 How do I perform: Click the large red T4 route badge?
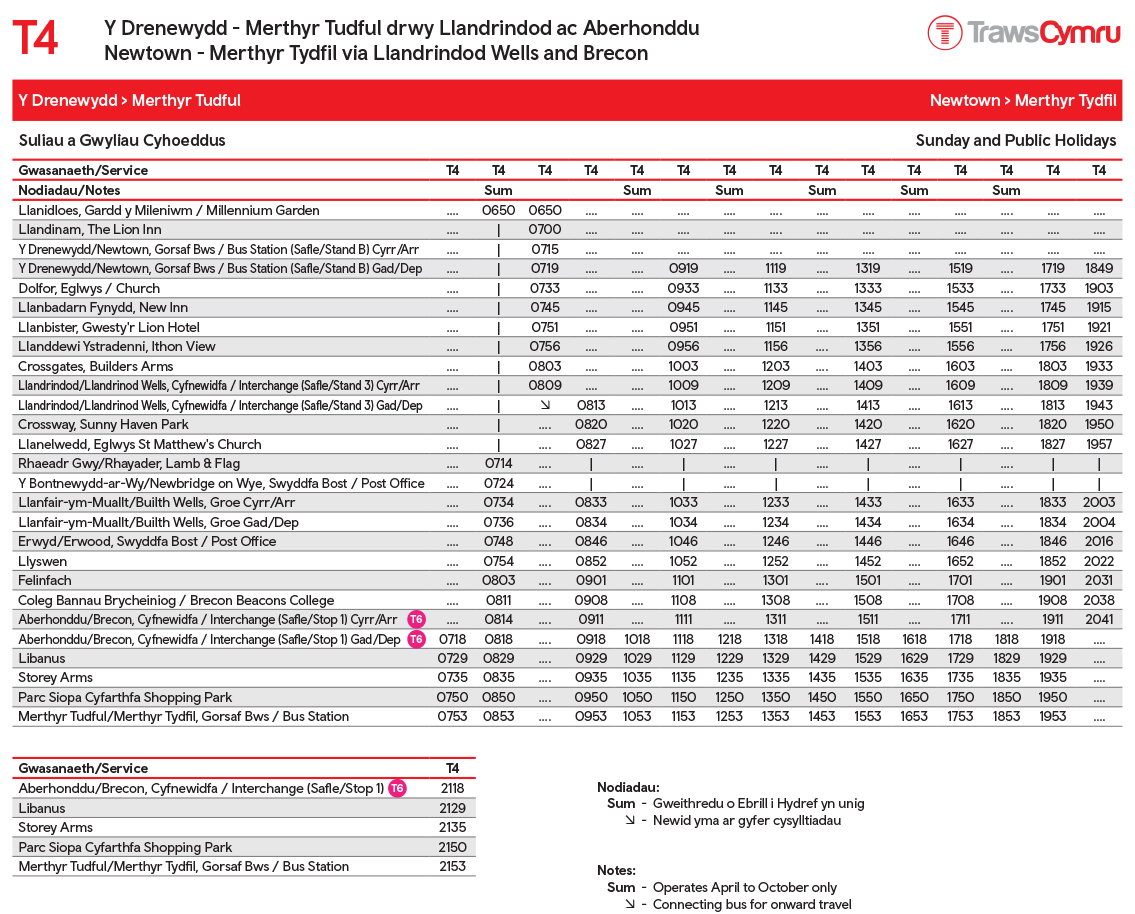point(36,39)
